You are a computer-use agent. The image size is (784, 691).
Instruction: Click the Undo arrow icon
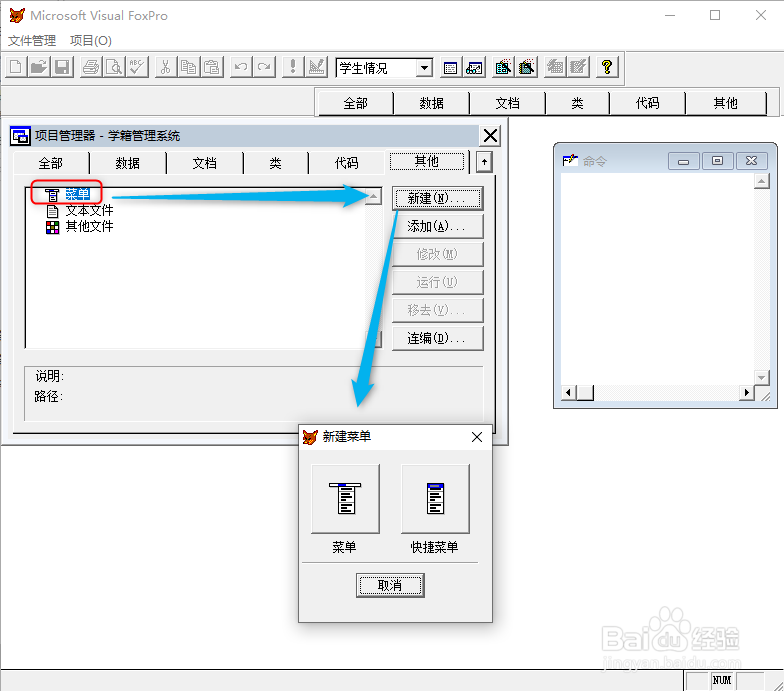coord(241,67)
